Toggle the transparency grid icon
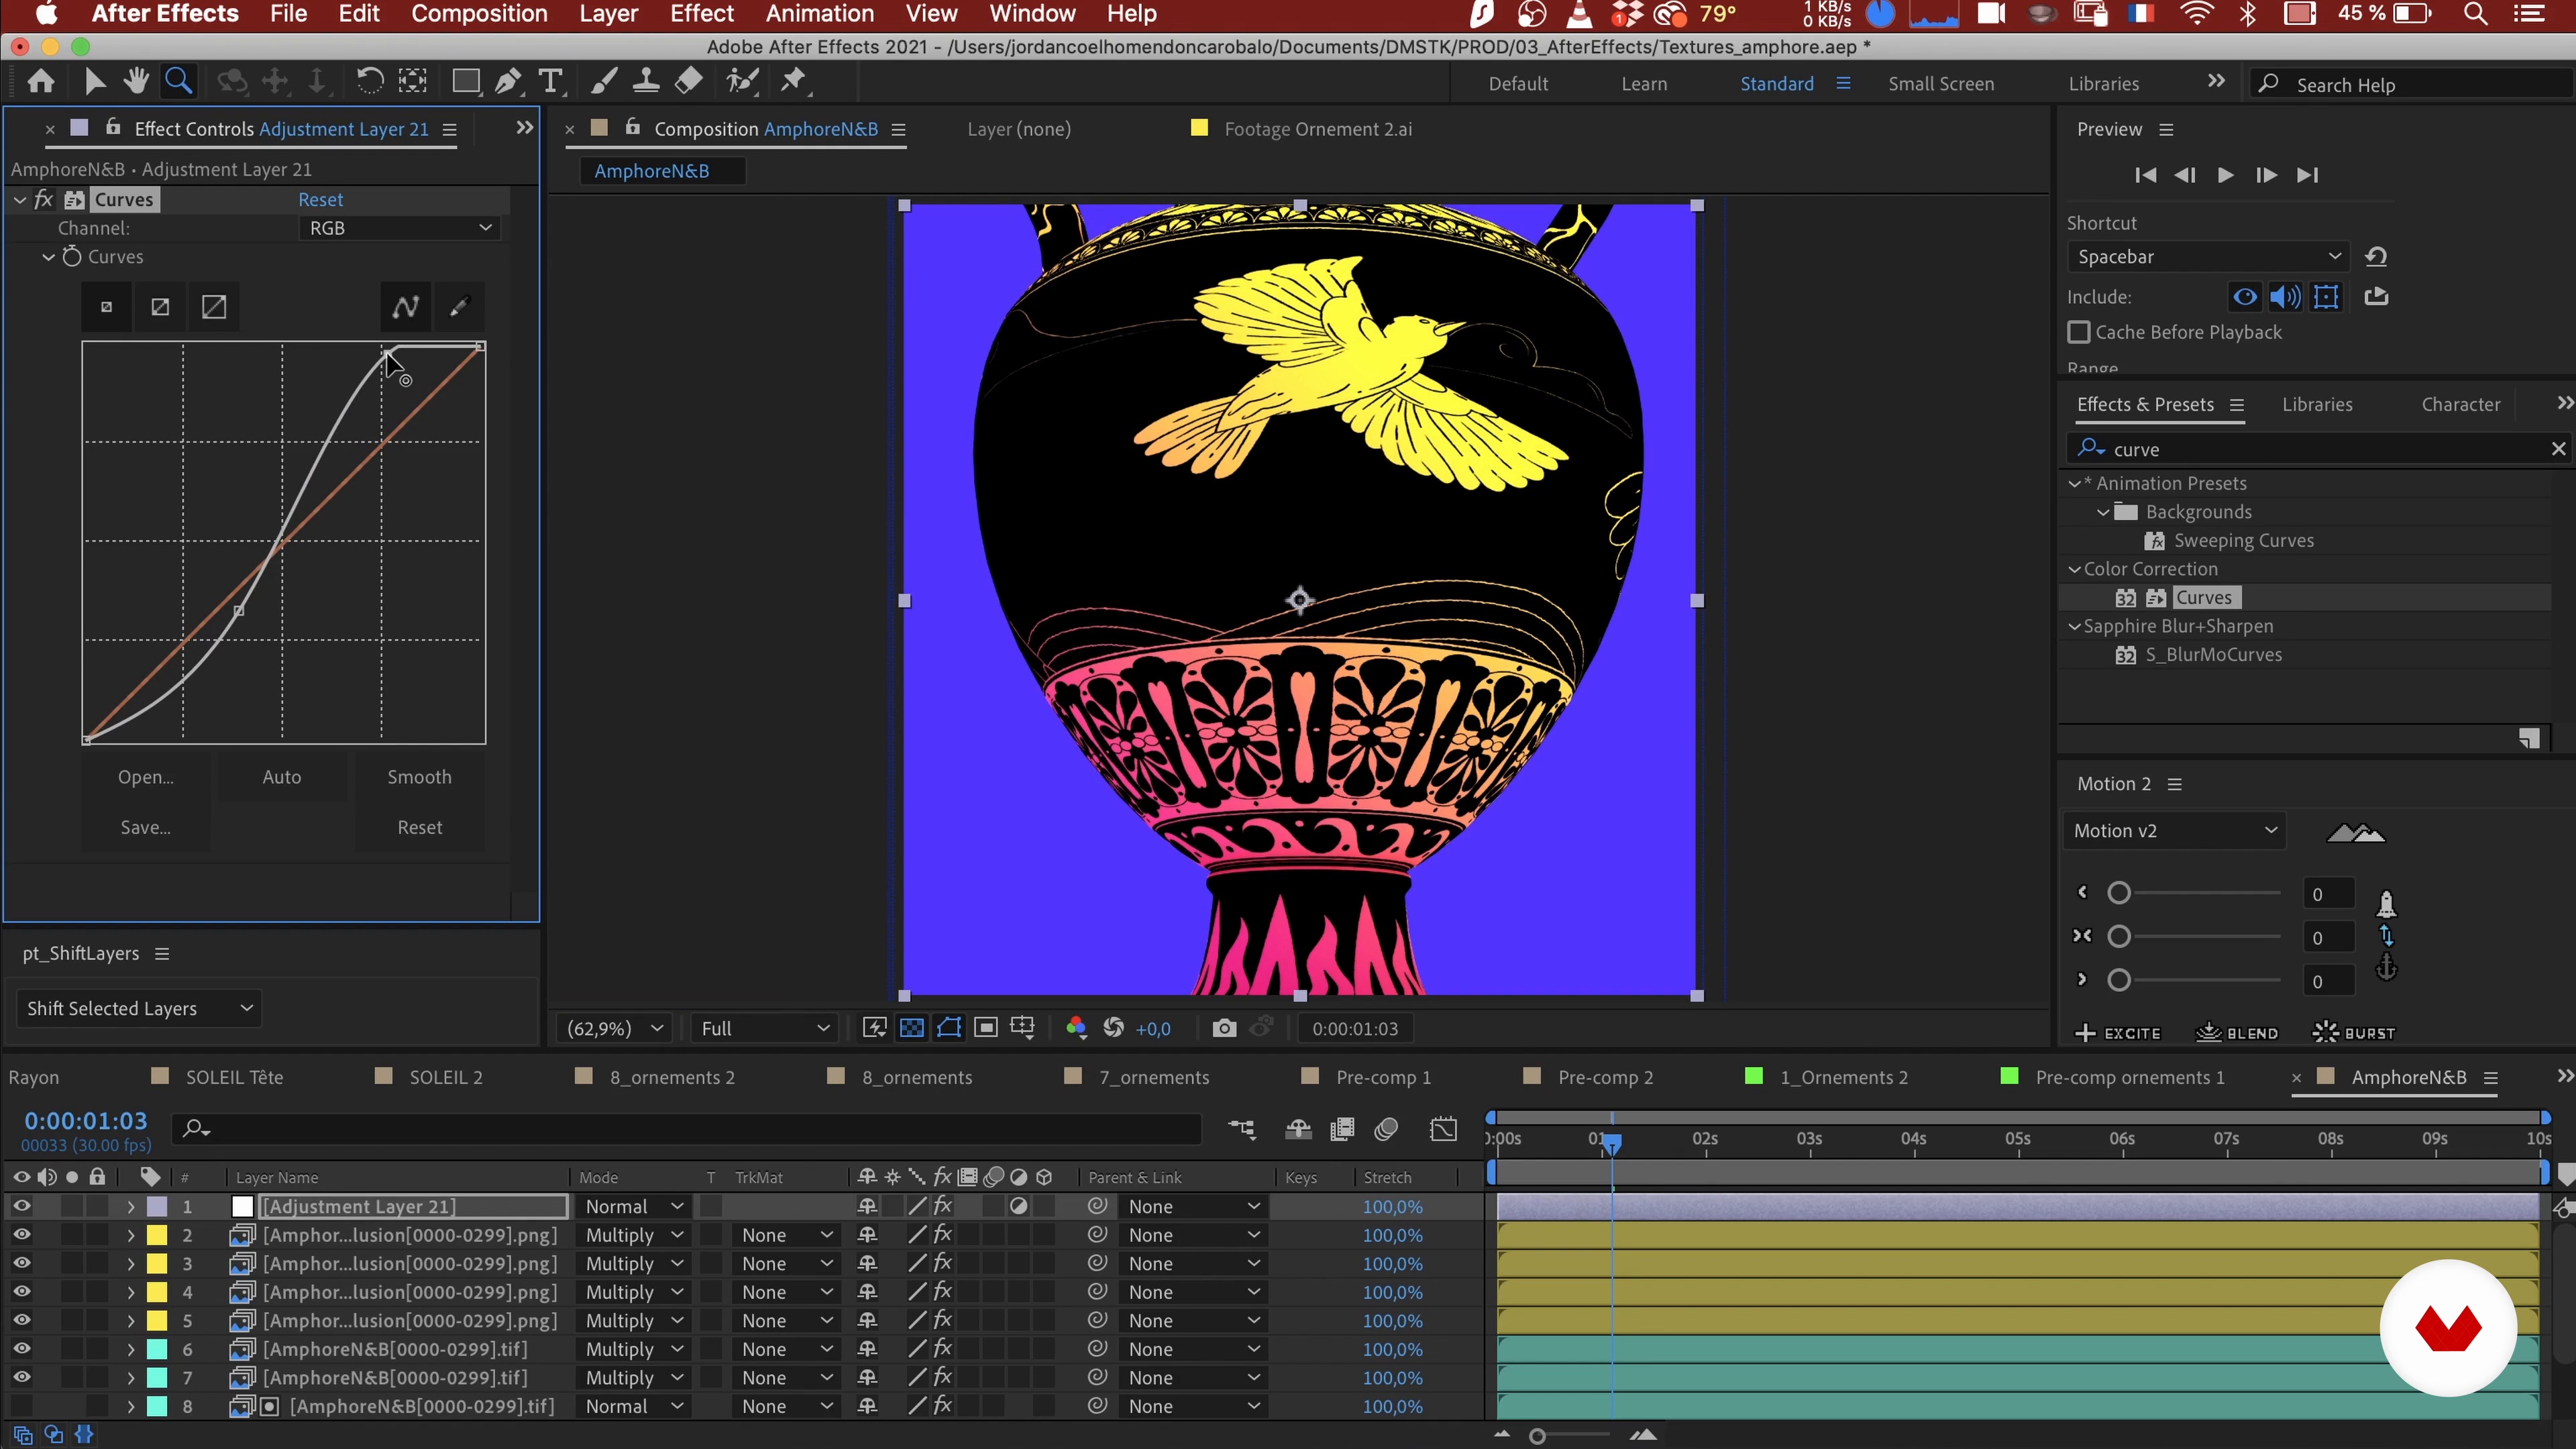 [911, 1028]
